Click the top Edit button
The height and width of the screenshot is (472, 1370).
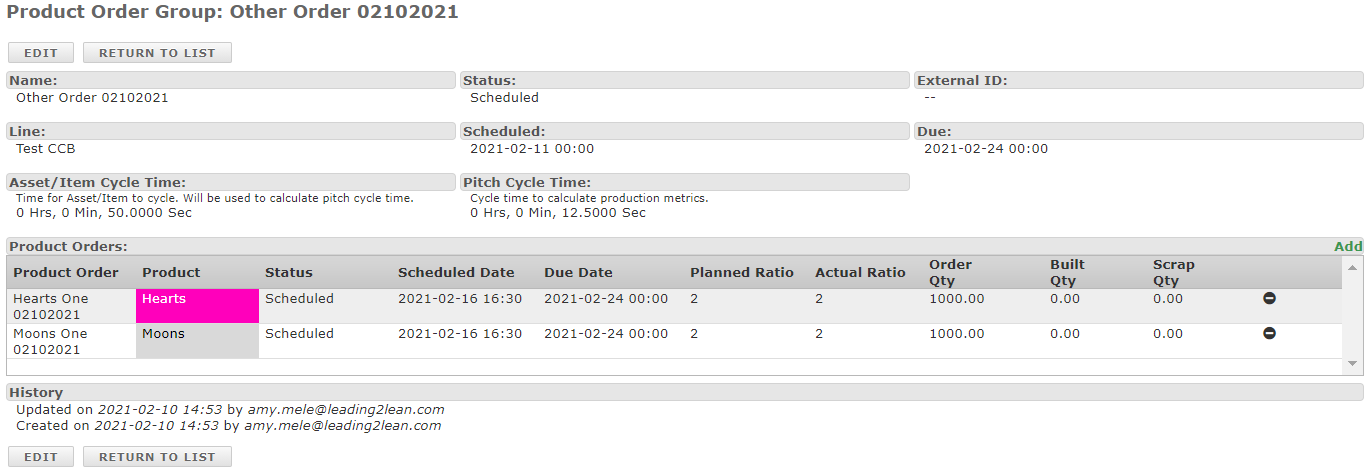pyautogui.click(x=41, y=53)
